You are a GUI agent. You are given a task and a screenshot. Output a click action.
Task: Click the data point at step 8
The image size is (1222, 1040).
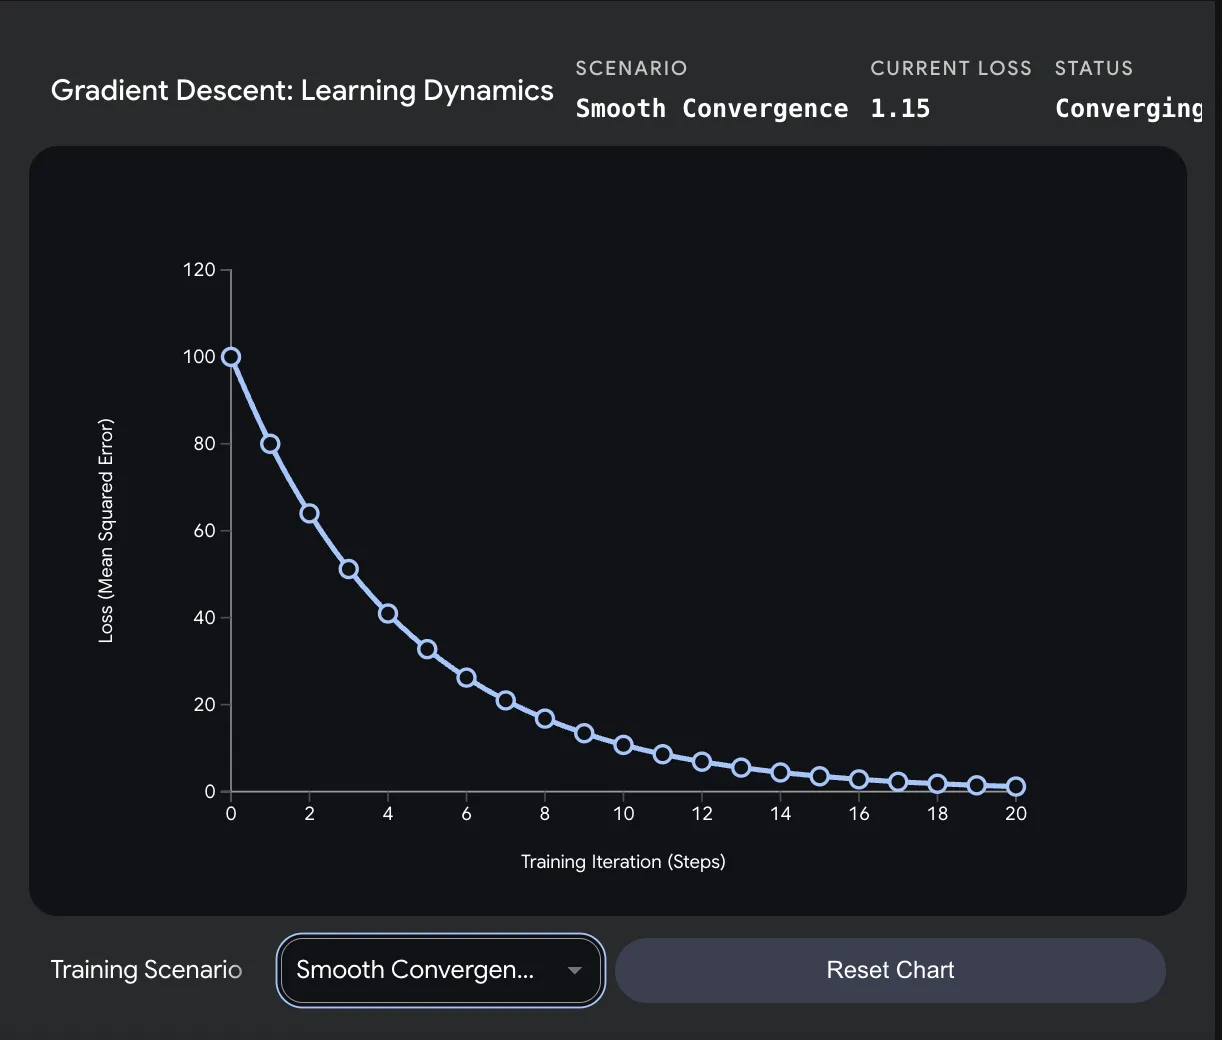click(x=545, y=719)
